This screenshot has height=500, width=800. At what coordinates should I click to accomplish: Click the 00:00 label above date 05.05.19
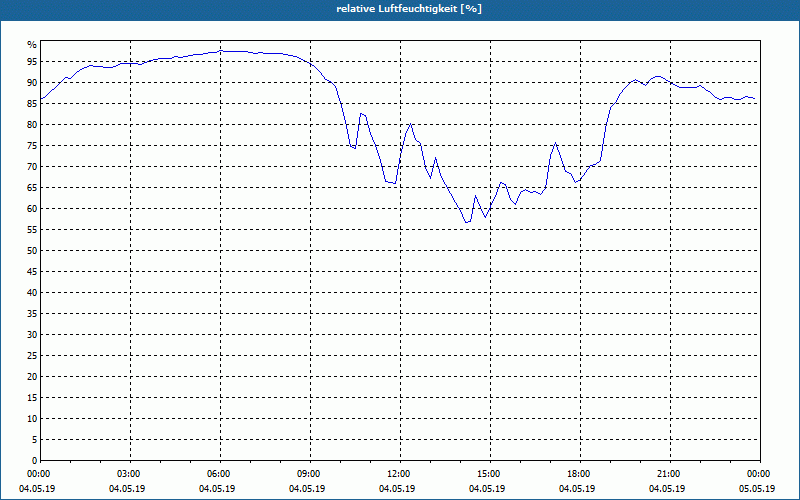coord(760,474)
